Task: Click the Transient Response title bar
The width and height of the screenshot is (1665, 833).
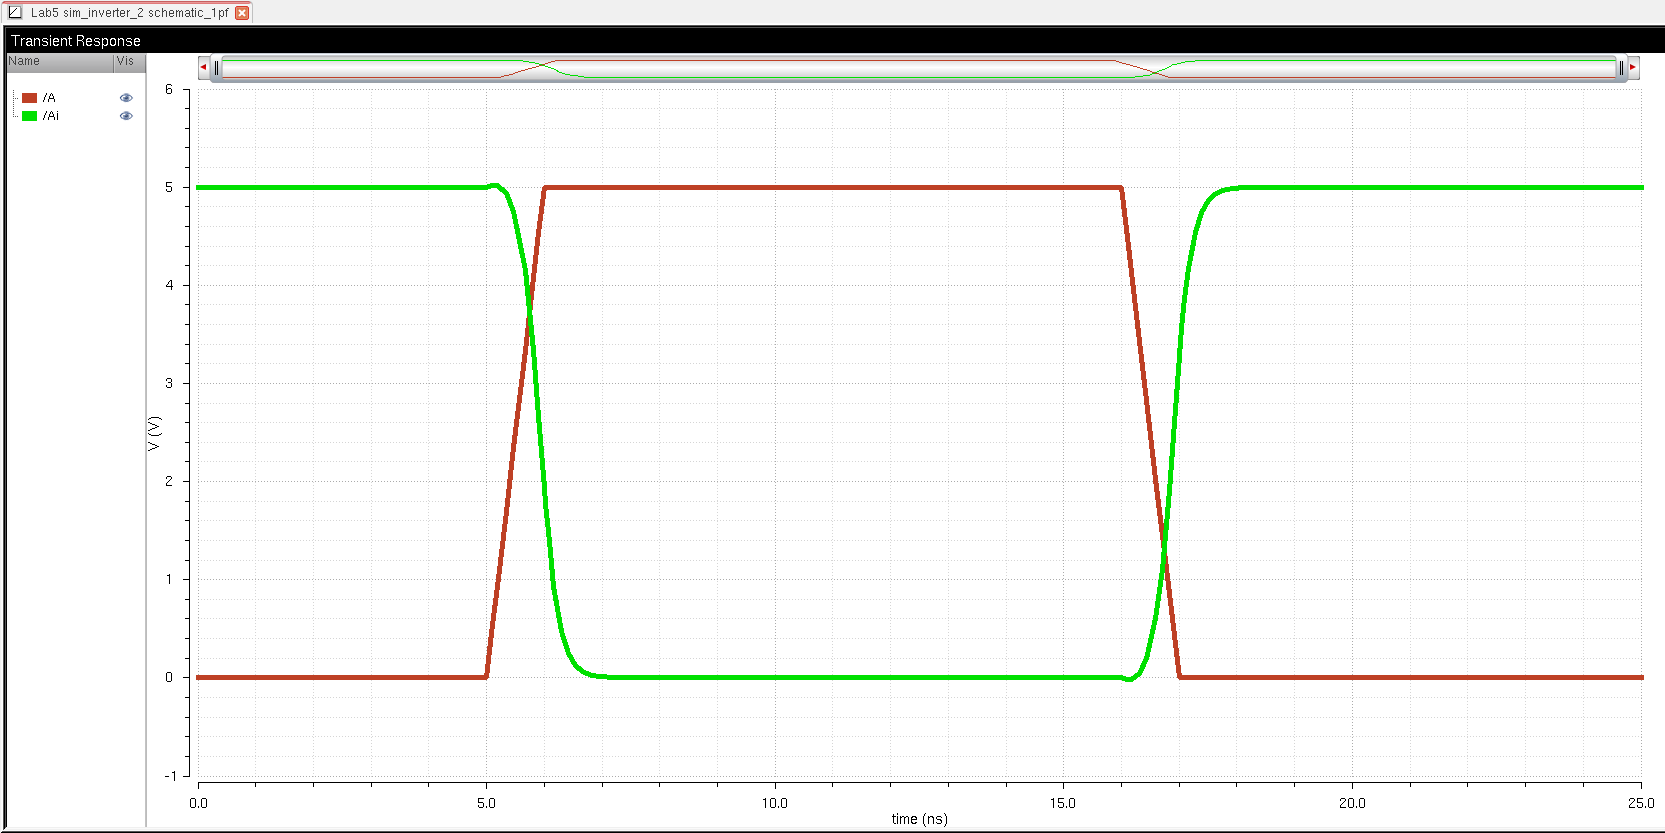Action: pyautogui.click(x=76, y=41)
